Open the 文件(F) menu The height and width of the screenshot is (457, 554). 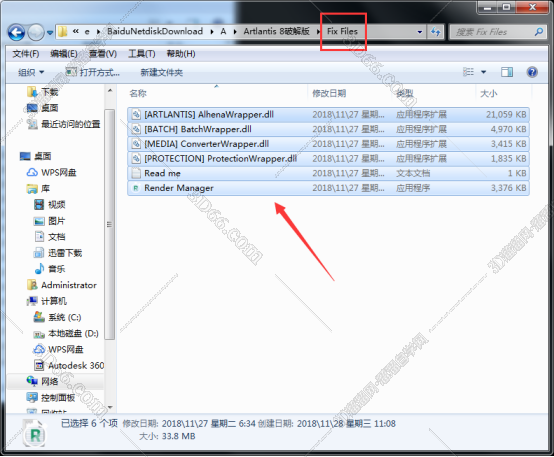tap(25, 54)
